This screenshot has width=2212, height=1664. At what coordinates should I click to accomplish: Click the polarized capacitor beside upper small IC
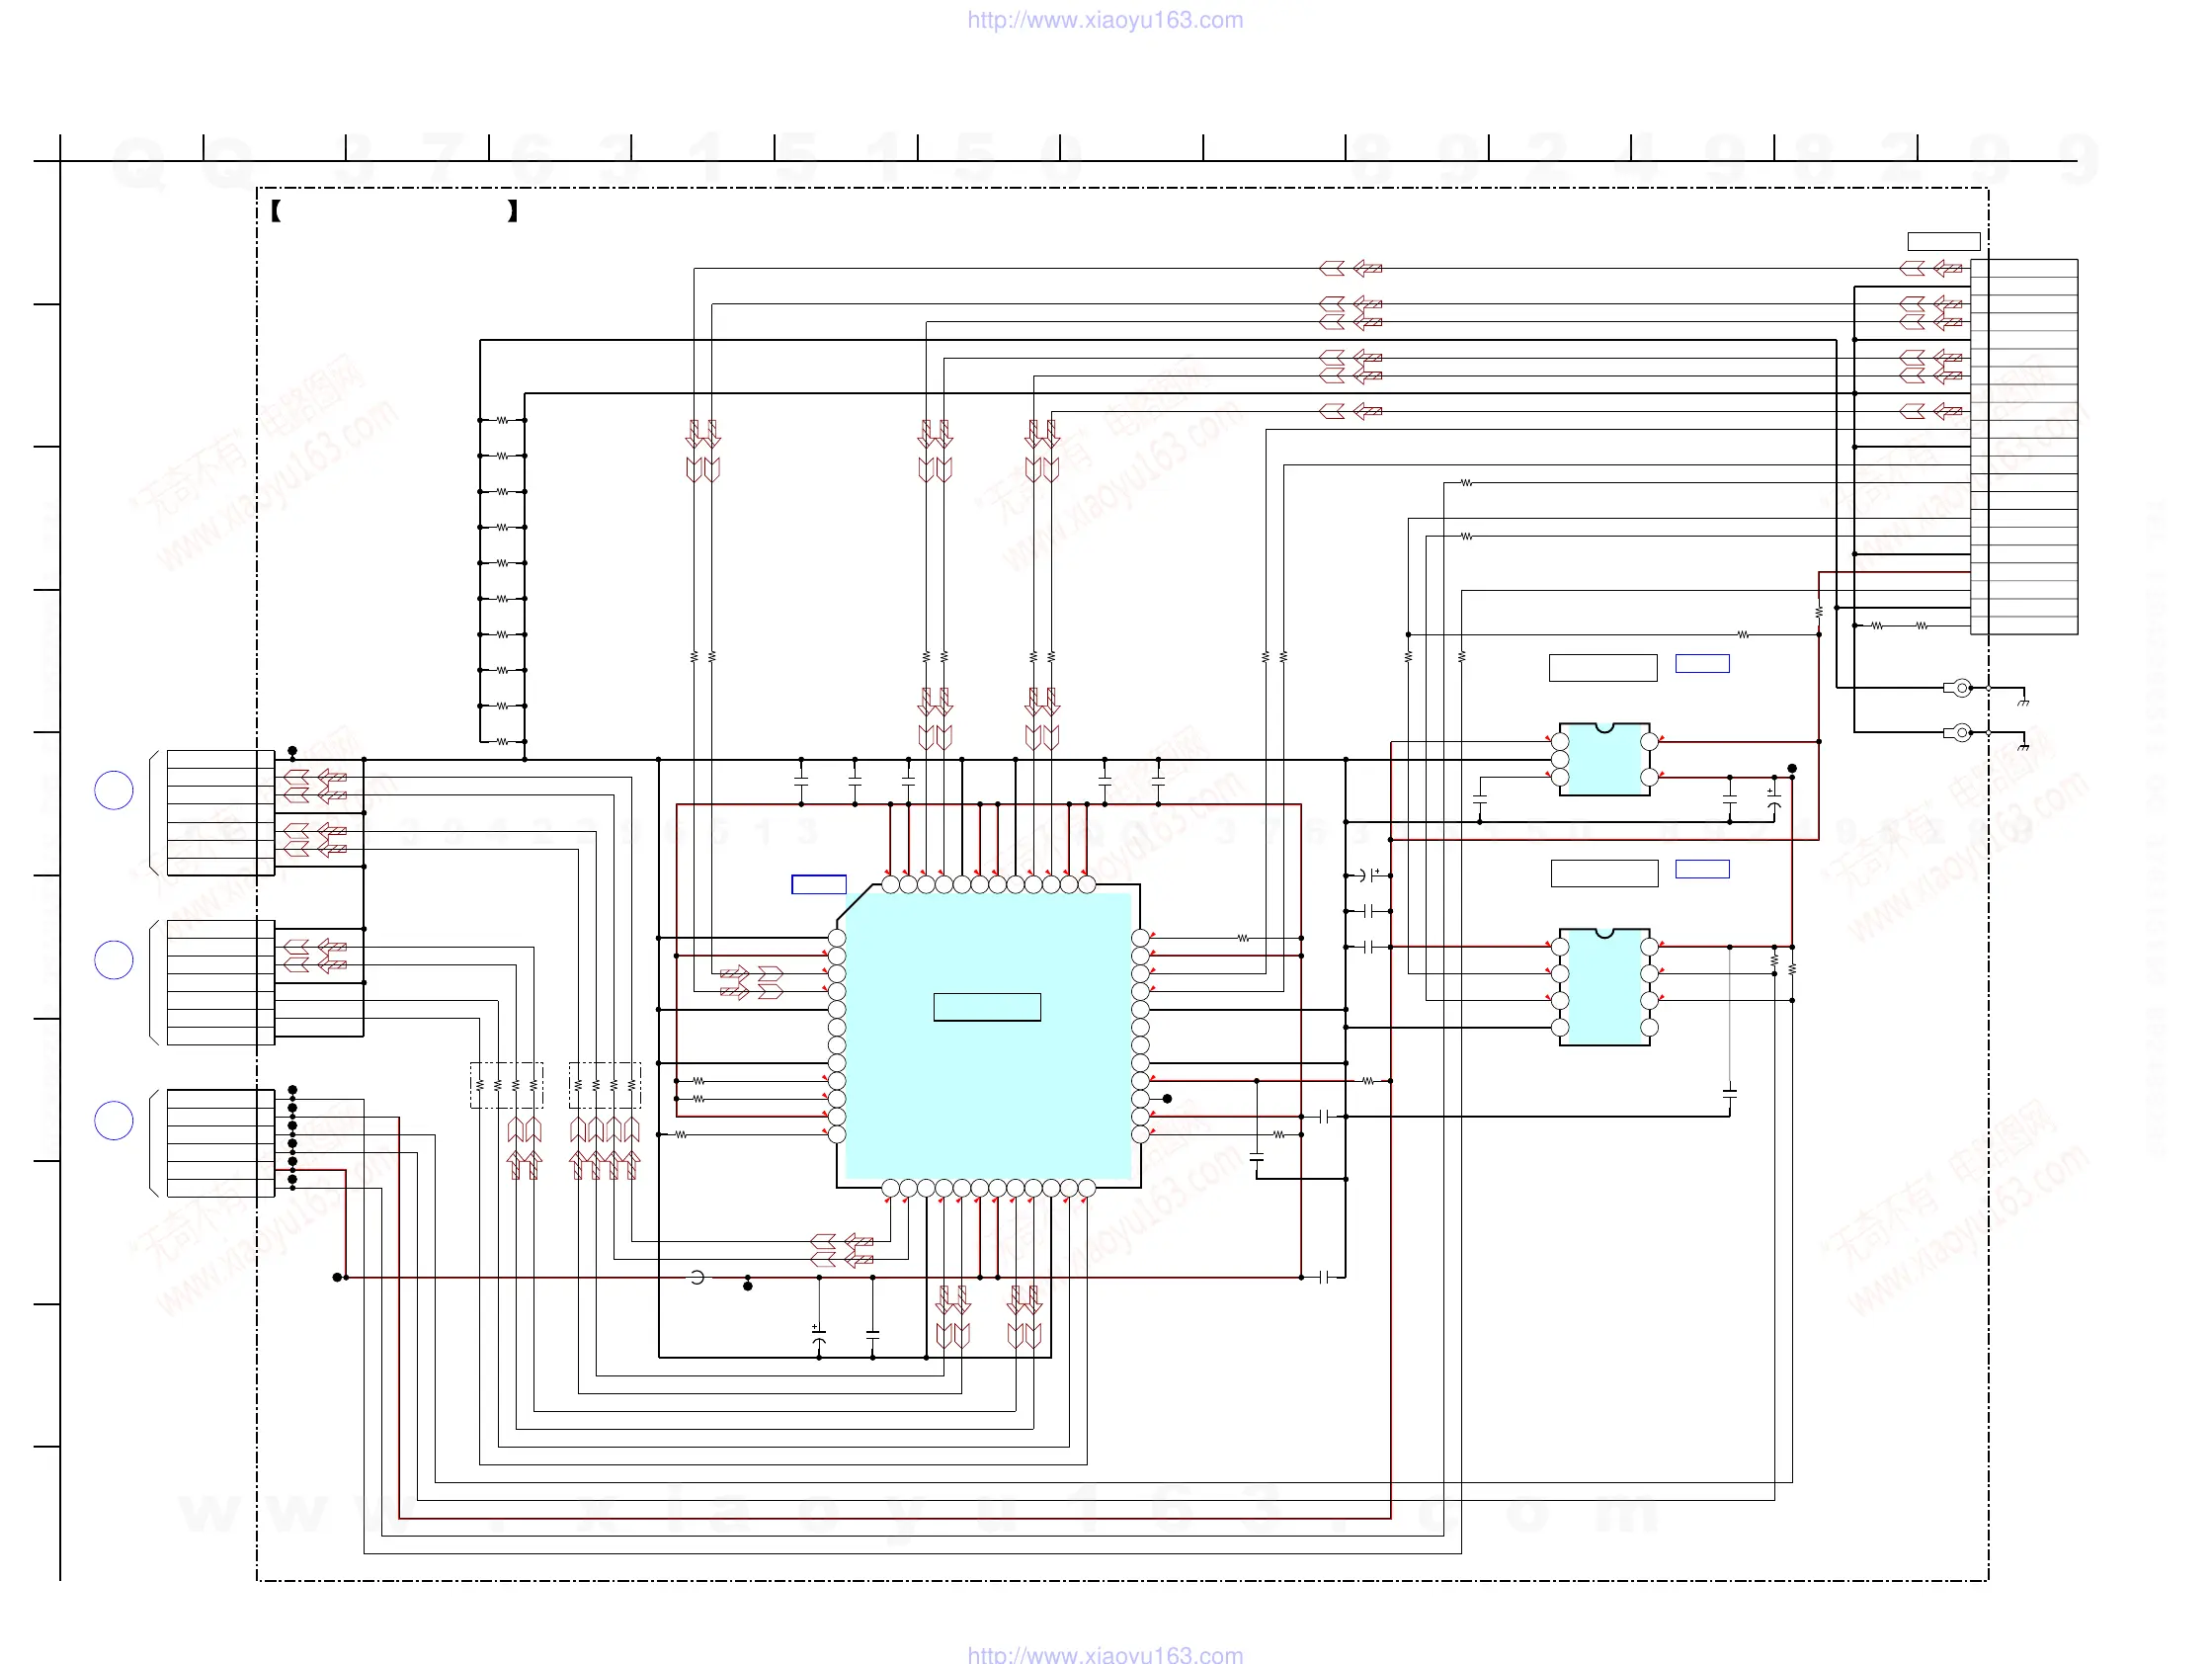1774,799
